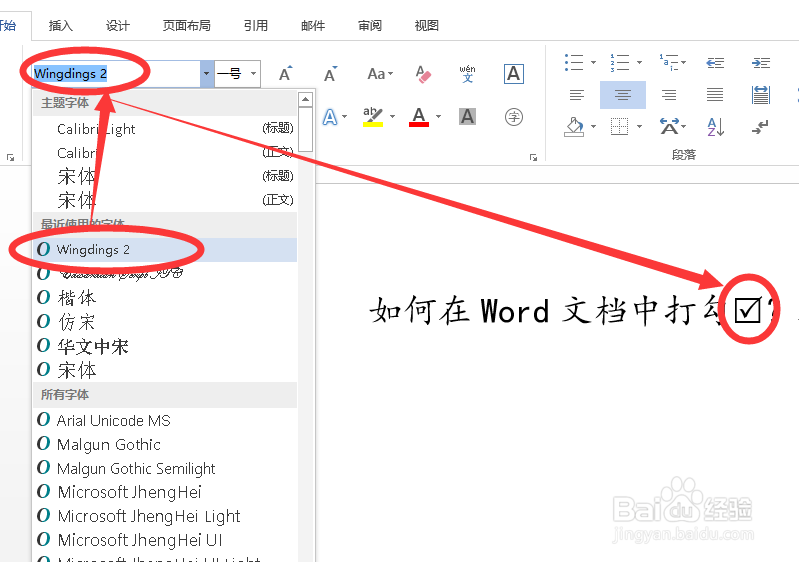Select Arial Unicode MS font
This screenshot has width=799, height=562.
(165, 420)
